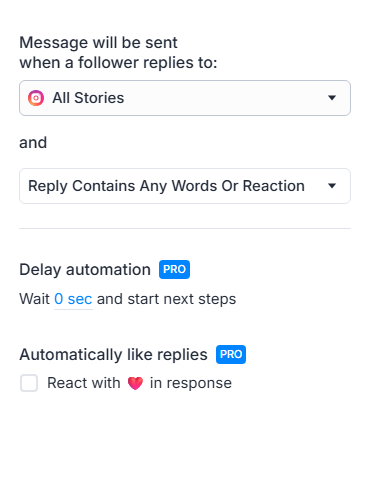This screenshot has height=477, width=372.
Task: Click the word 'Wait' in delay setting
Action: coord(35,299)
